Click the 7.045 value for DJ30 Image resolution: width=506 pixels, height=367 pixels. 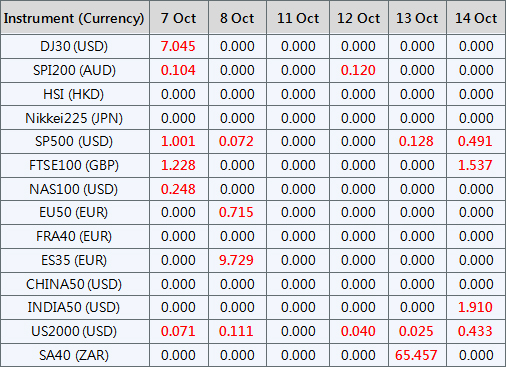tap(178, 46)
